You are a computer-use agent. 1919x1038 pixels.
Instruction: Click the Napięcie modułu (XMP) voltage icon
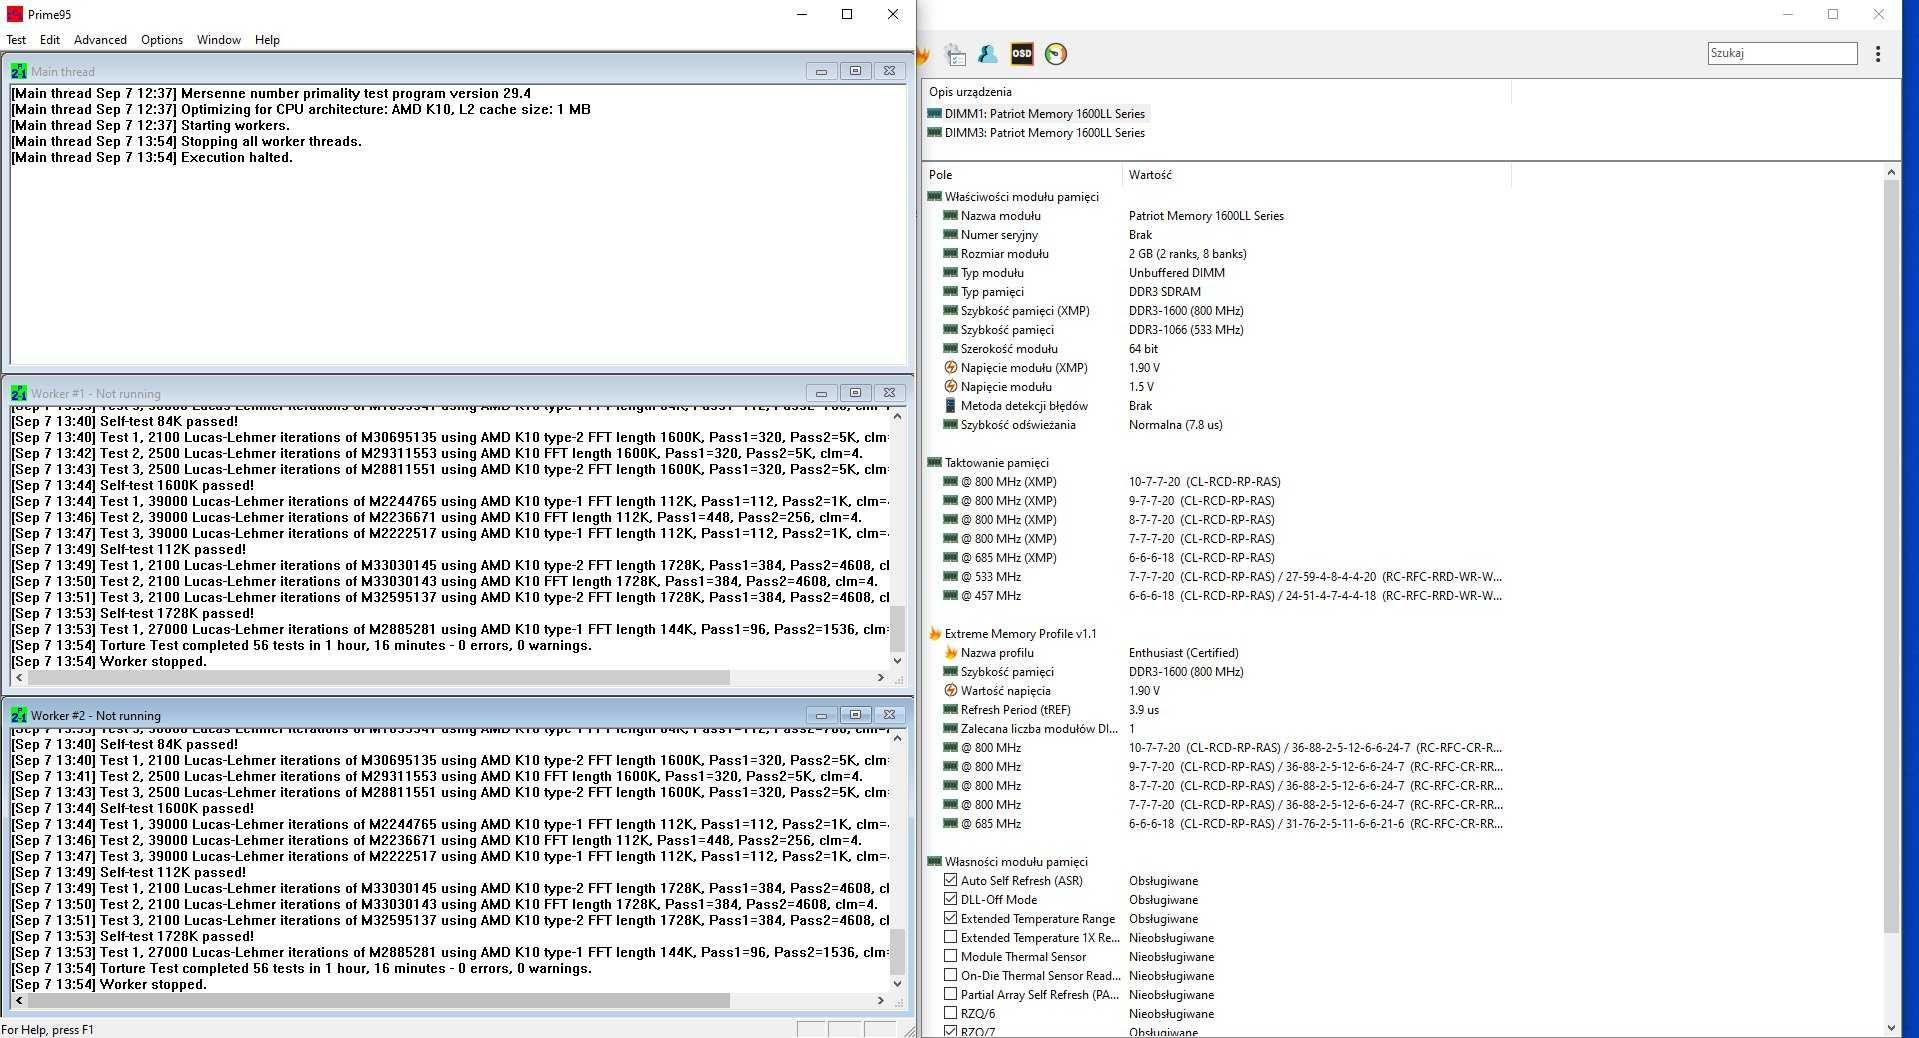click(950, 367)
